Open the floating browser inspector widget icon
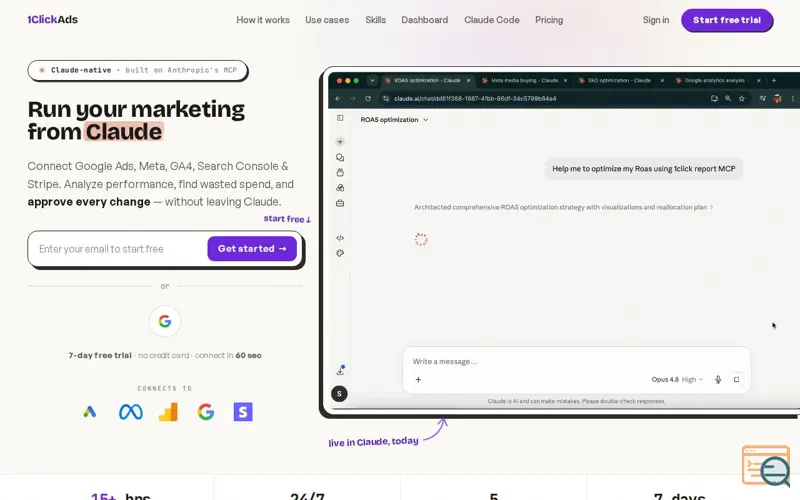The image size is (800, 500). click(766, 466)
